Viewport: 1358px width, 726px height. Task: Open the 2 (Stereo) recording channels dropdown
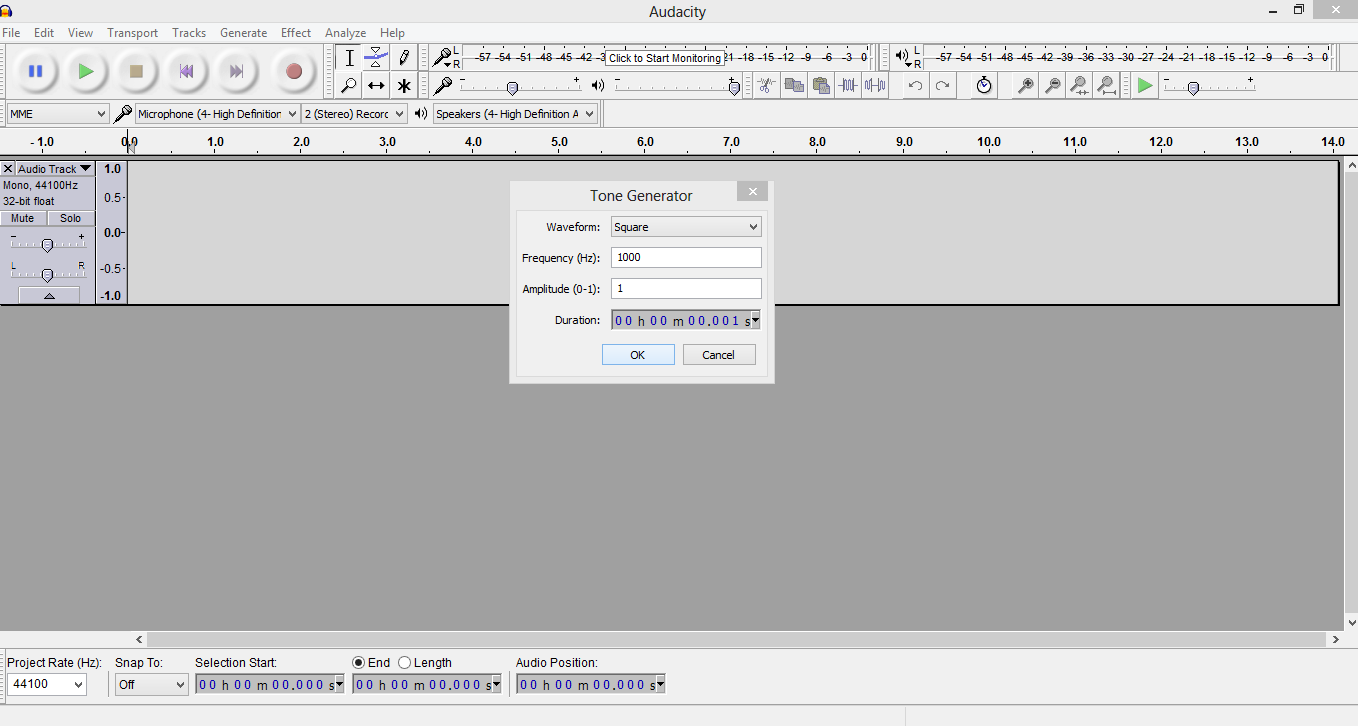pyautogui.click(x=355, y=114)
